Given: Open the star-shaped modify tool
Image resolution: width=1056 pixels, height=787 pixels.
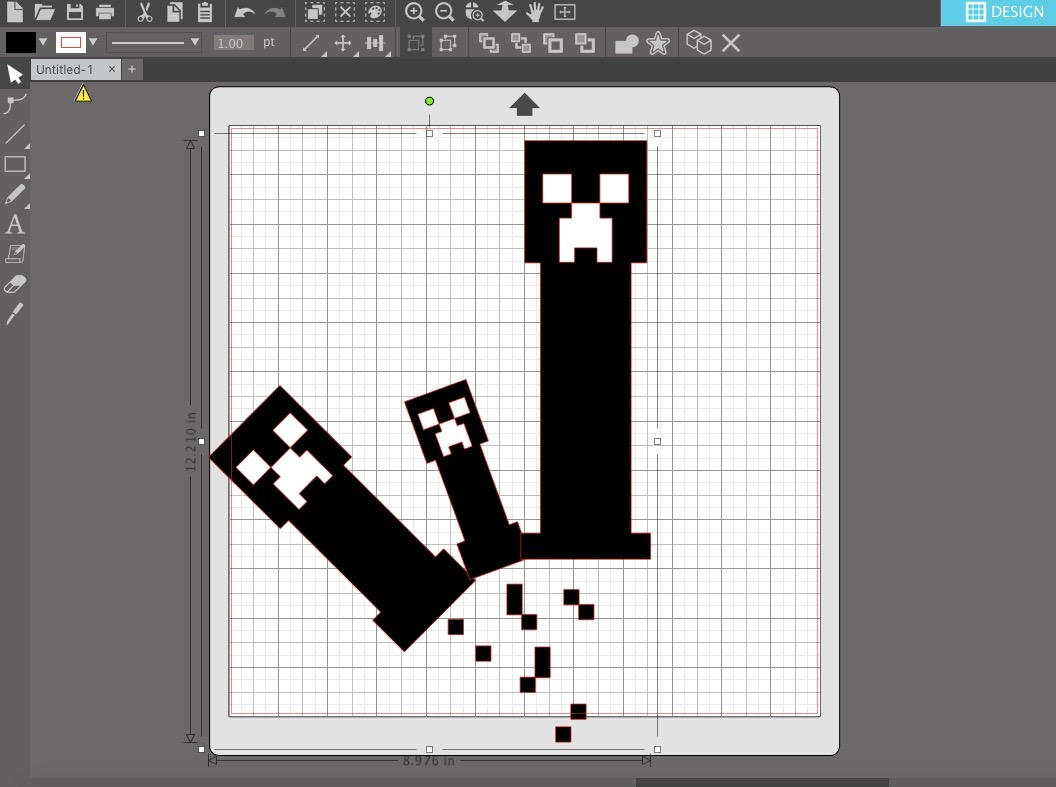Looking at the screenshot, I should click(658, 43).
